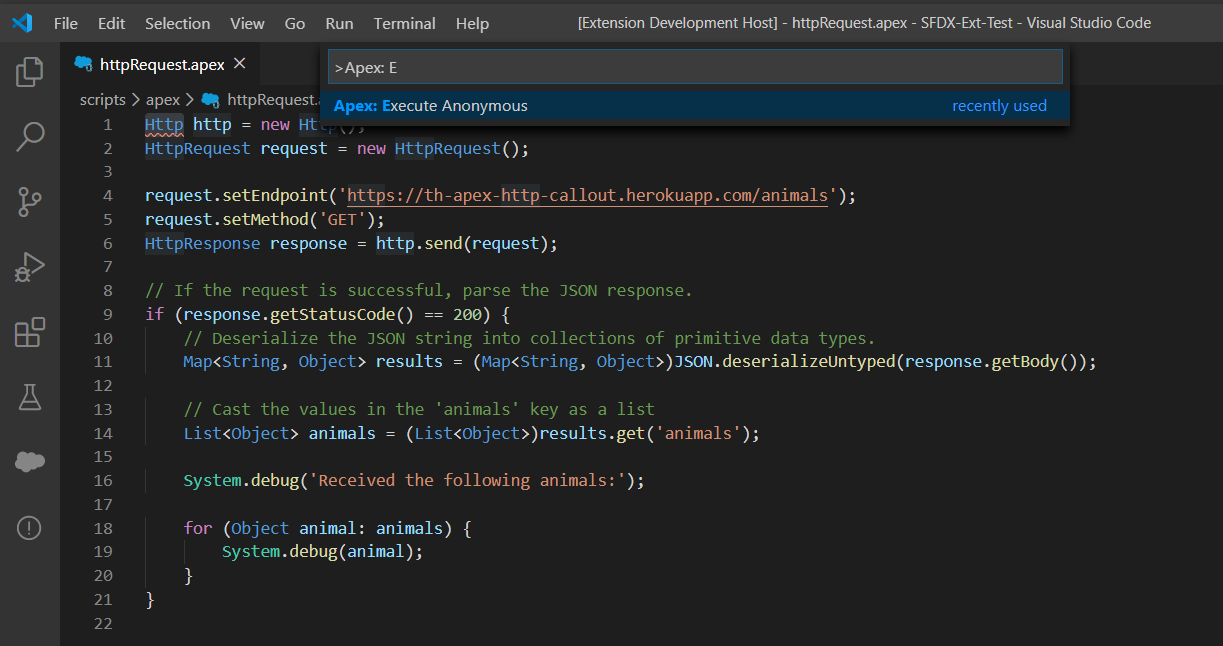Open the Help menu
The image size is (1223, 646).
[x=472, y=23]
